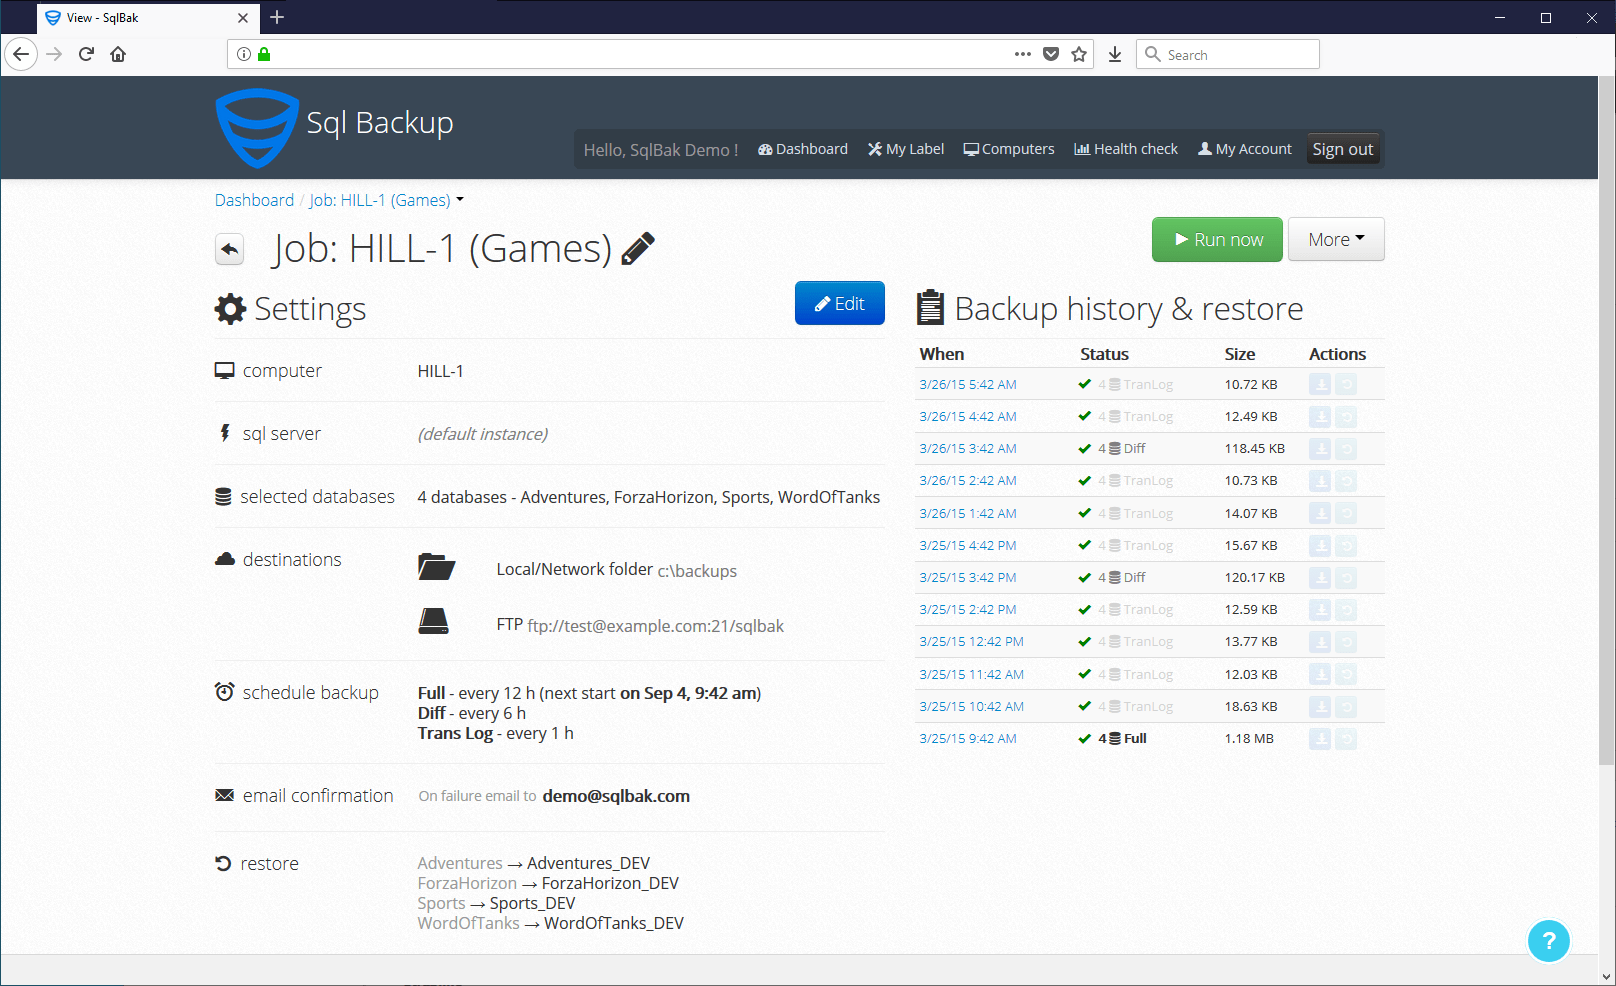Open Health check in the navigation bar

point(1126,149)
